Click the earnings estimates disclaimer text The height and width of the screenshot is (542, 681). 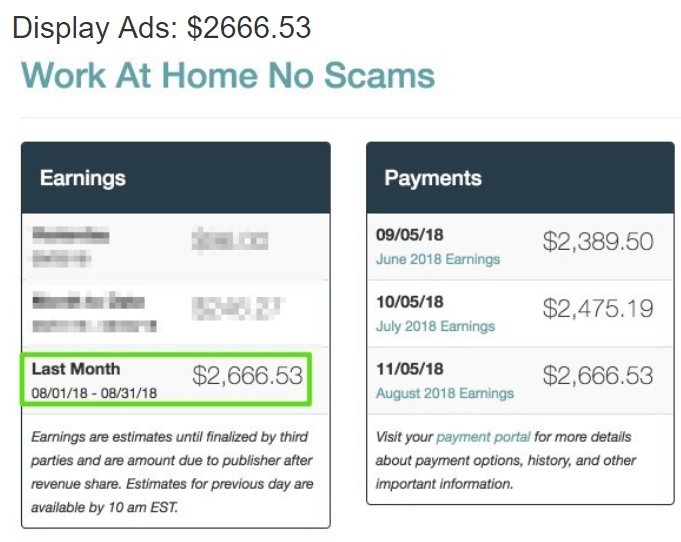click(x=172, y=472)
